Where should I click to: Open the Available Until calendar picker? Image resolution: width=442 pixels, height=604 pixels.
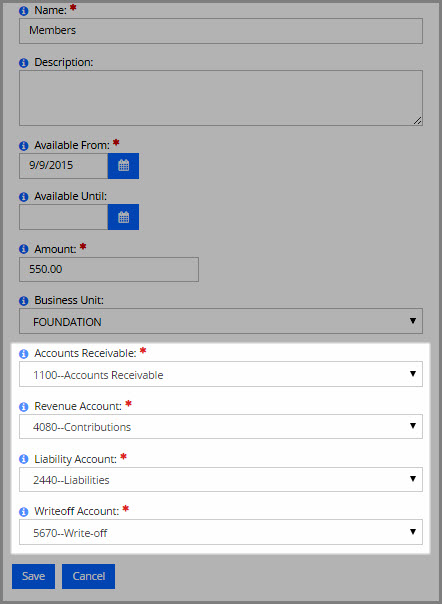pyautogui.click(x=123, y=217)
